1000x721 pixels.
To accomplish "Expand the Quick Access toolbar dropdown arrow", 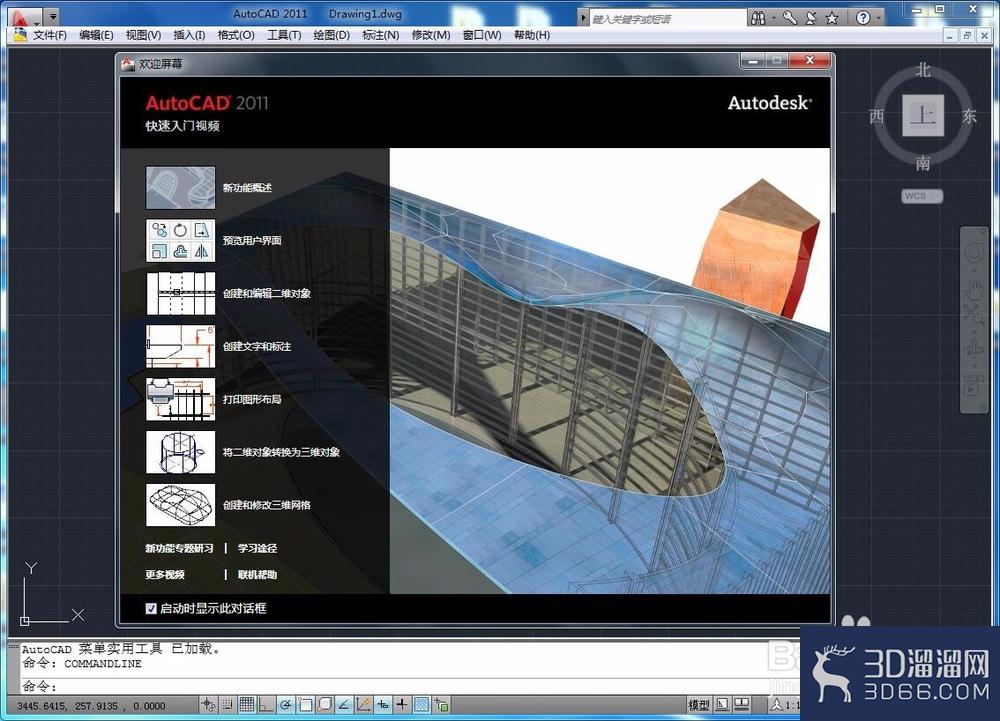I will click(x=53, y=15).
